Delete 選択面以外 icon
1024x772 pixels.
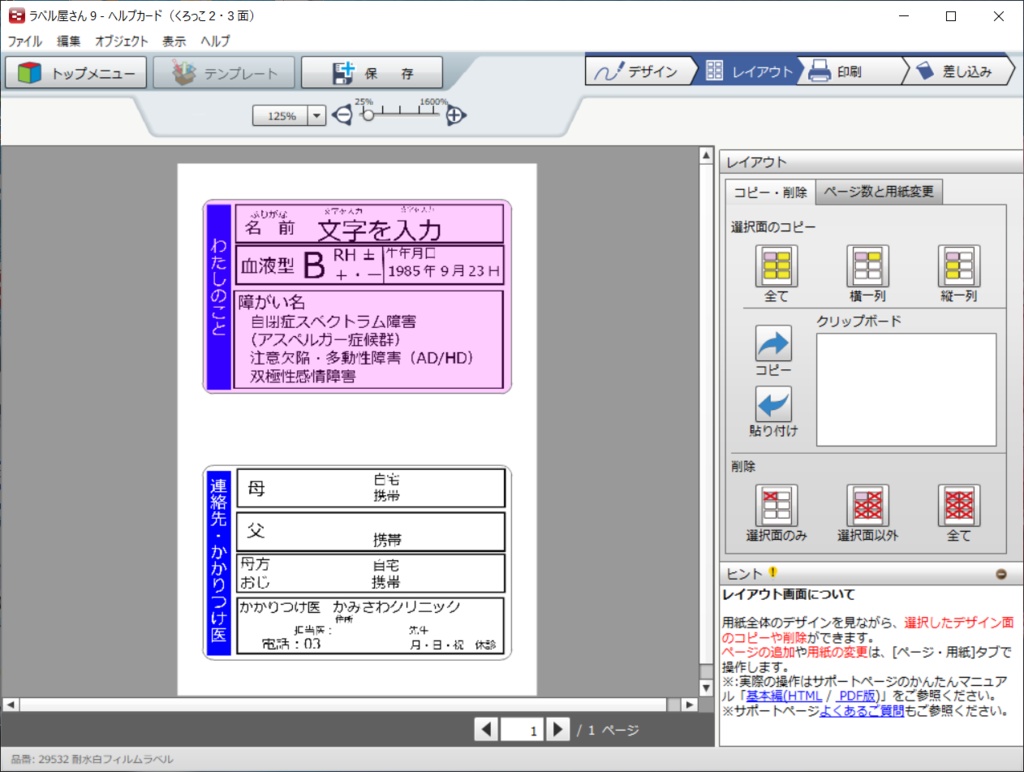click(x=867, y=505)
